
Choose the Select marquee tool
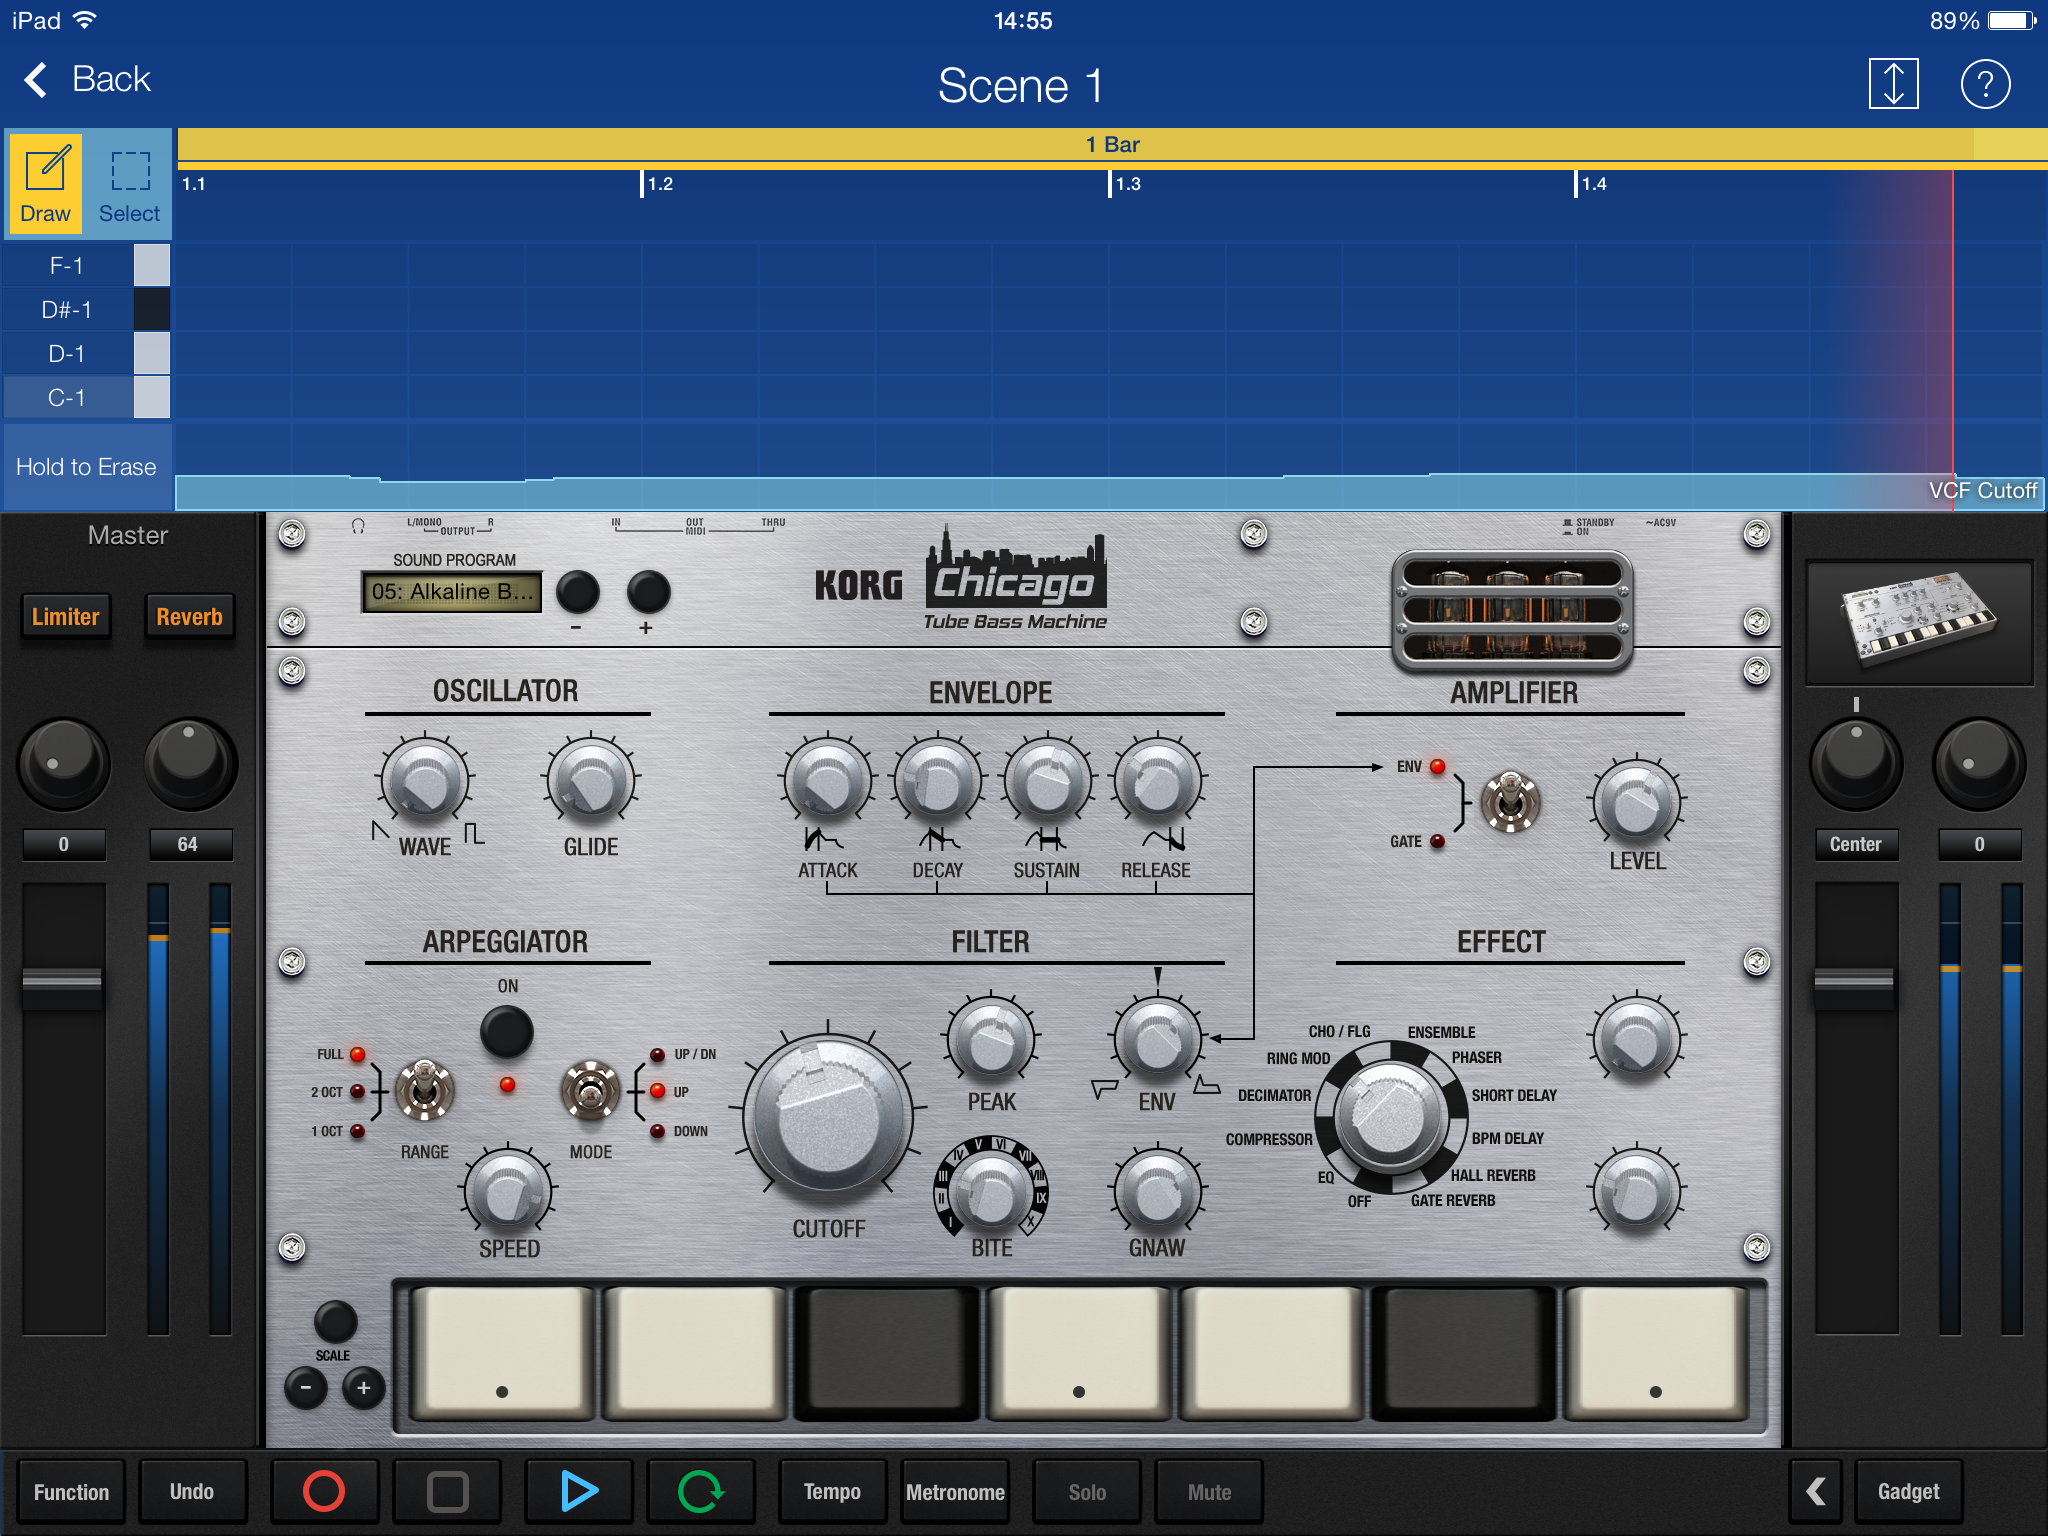coord(129,183)
